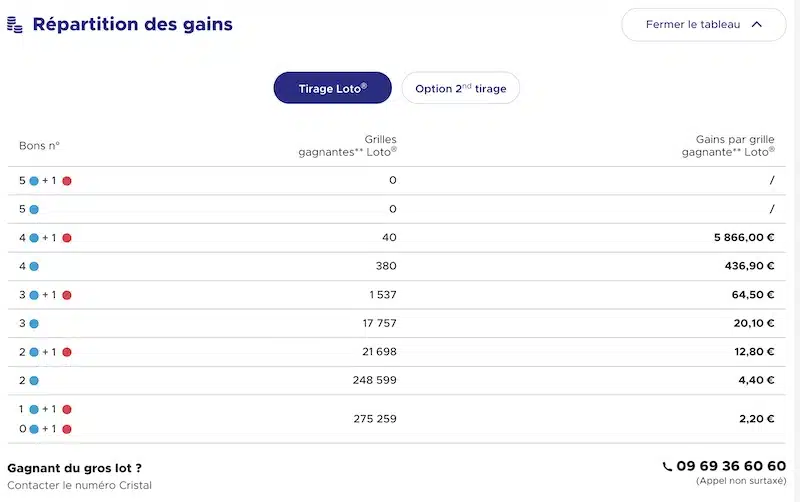Viewport: 800px width, 502px height.
Task: Click the red ball in the 4+1 row
Action: pos(67,238)
